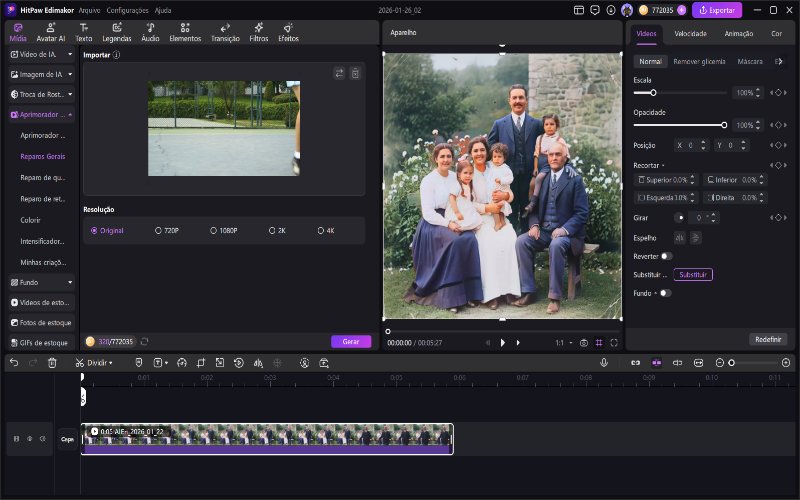800x500 pixels.
Task: Click the microphone voice-over icon
Action: point(604,362)
